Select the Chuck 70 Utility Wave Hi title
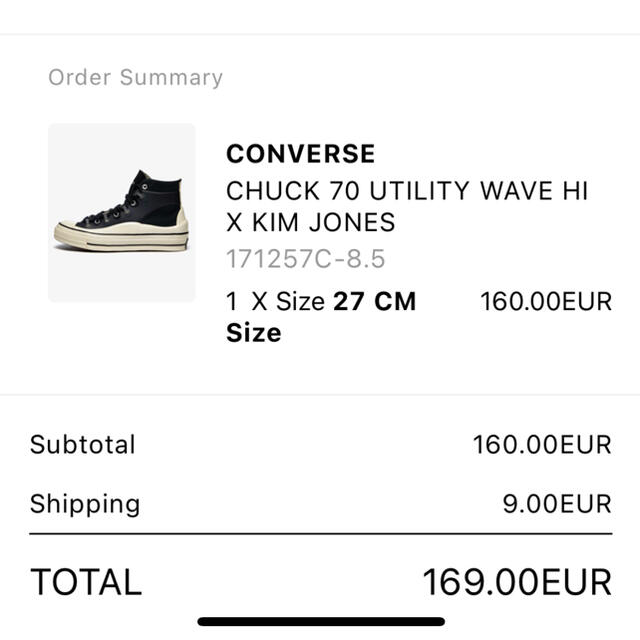The width and height of the screenshot is (640, 640). pyautogui.click(x=407, y=191)
